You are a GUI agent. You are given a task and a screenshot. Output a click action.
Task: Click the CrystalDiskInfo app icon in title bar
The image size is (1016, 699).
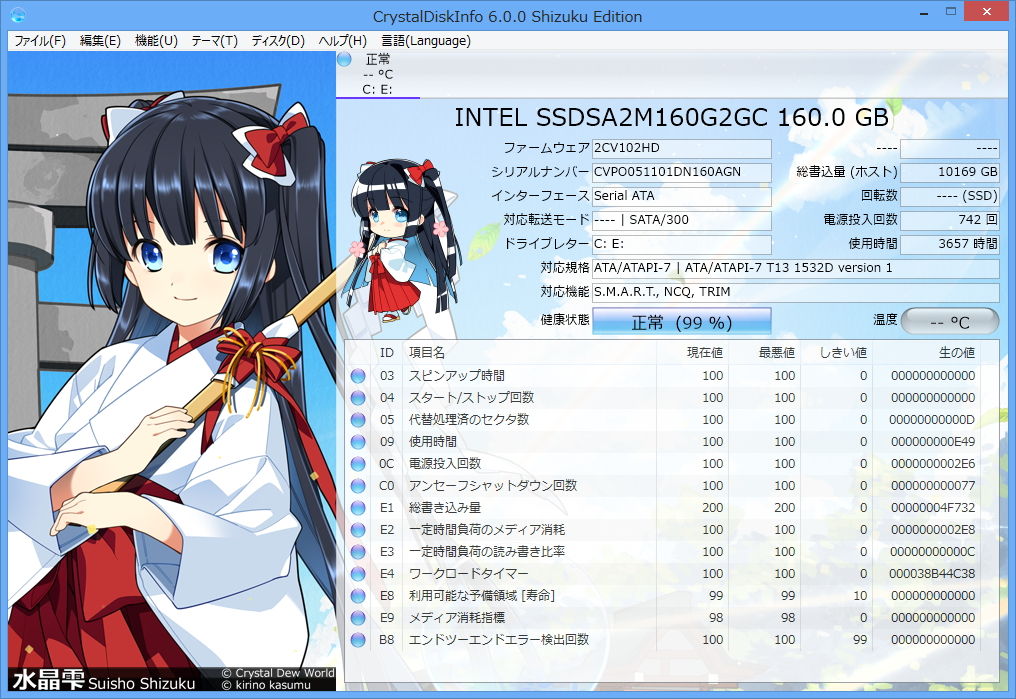pos(17,15)
